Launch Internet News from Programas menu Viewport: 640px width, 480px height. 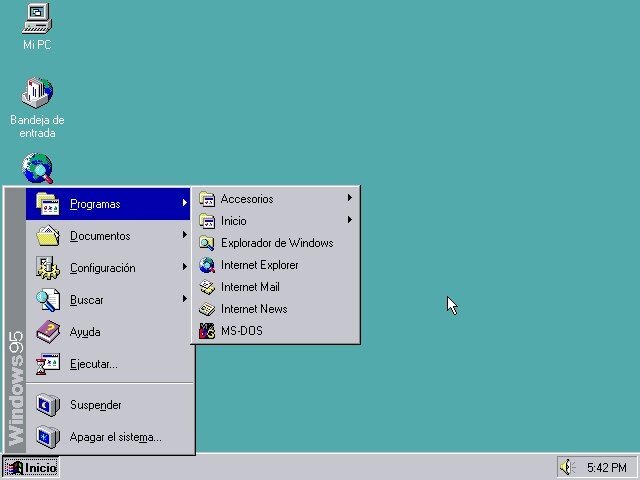point(276,309)
